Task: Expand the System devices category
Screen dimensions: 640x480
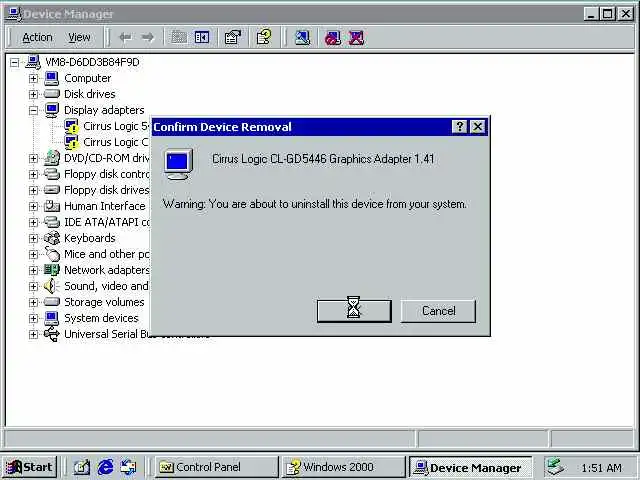Action: (33, 318)
